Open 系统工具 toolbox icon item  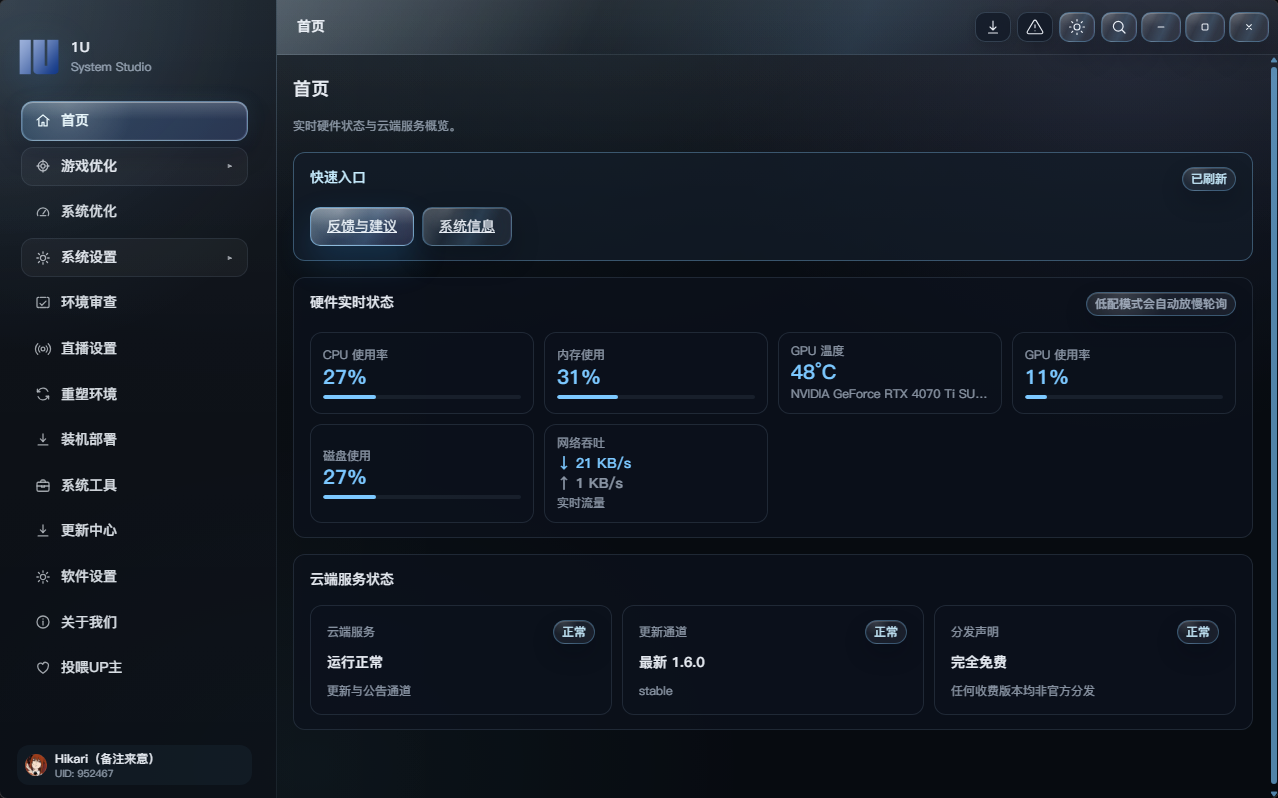43,486
